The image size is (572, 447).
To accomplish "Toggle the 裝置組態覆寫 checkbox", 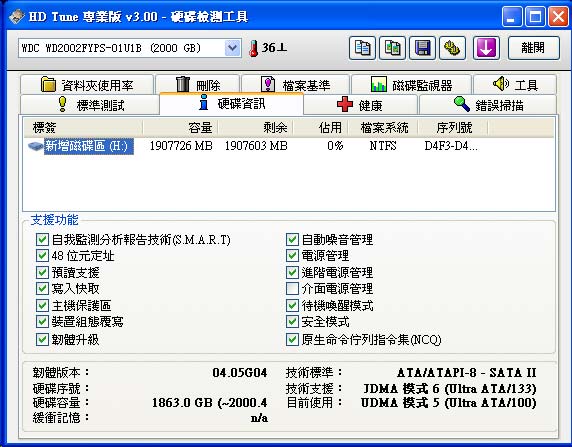I will coord(42,321).
